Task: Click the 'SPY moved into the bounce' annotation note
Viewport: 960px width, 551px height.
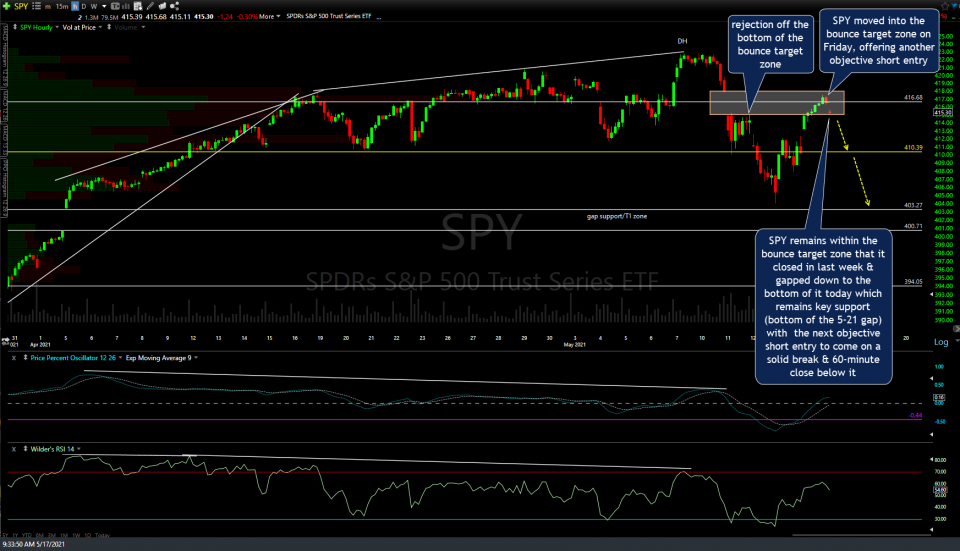Action: [878, 40]
